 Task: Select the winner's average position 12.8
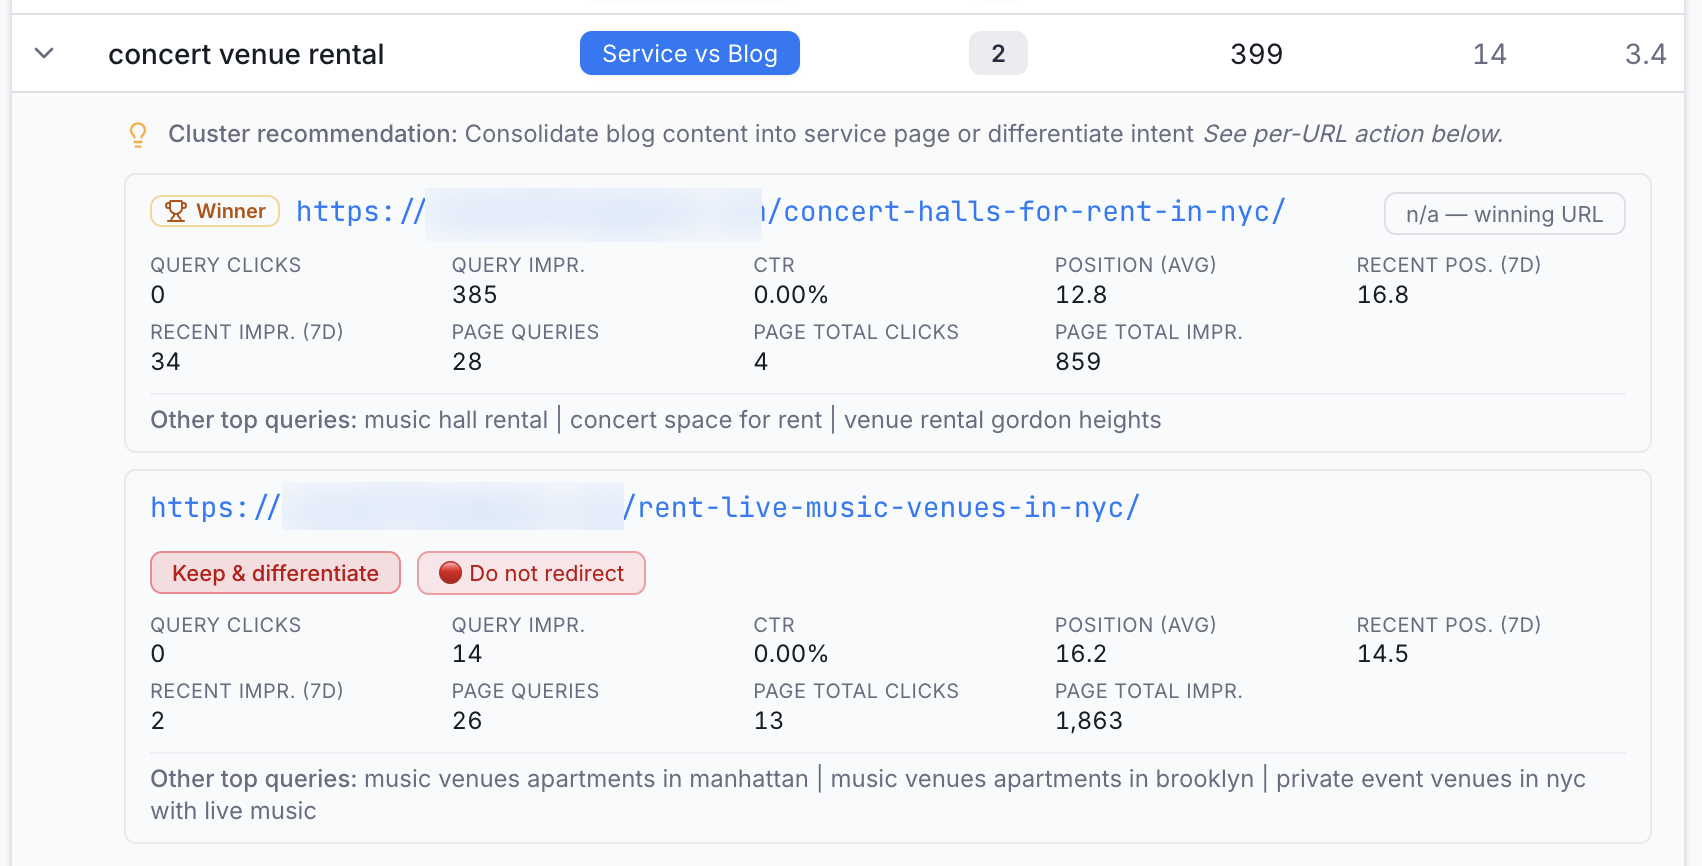click(1081, 295)
